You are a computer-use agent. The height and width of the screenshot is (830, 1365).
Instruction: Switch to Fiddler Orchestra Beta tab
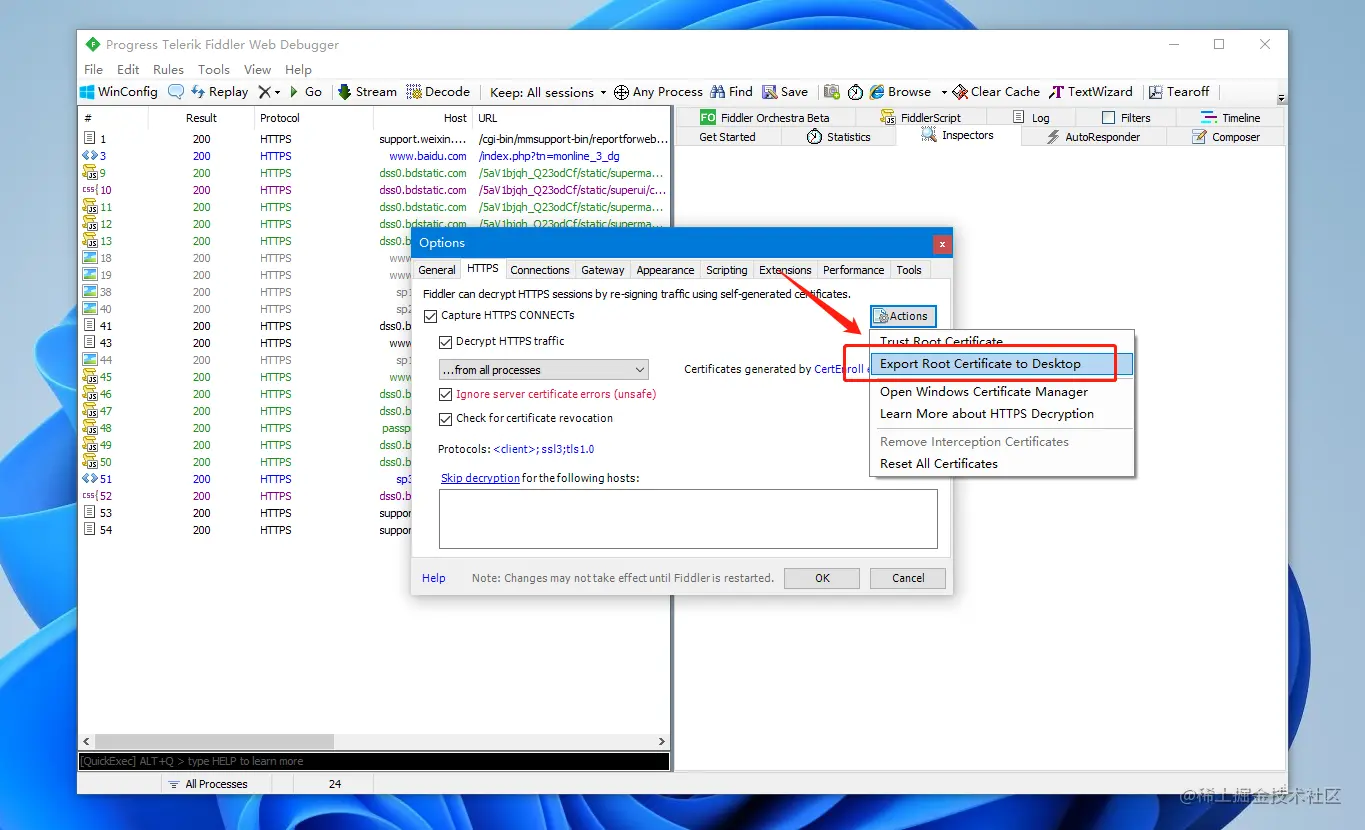pos(765,117)
